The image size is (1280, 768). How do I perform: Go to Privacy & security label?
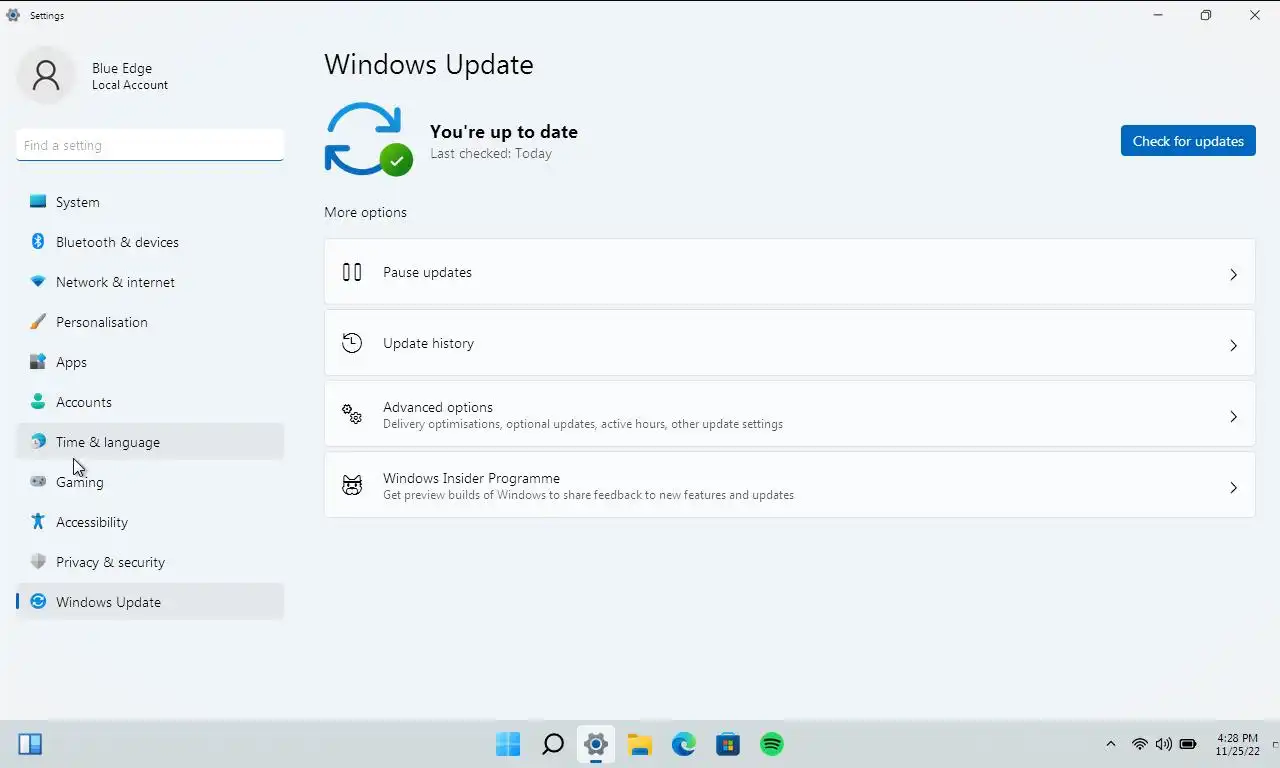110,562
